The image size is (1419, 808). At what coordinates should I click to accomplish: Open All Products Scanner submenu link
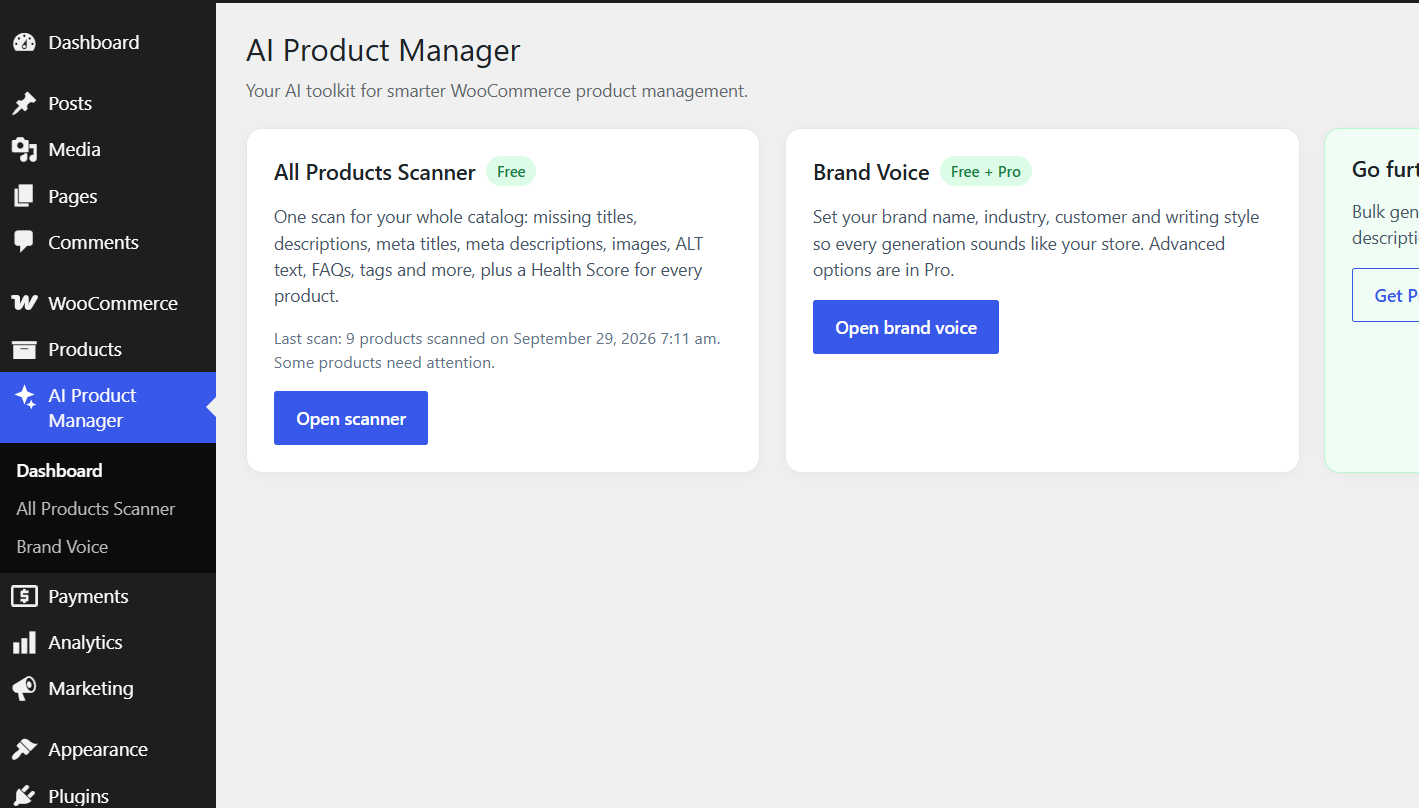pos(96,509)
